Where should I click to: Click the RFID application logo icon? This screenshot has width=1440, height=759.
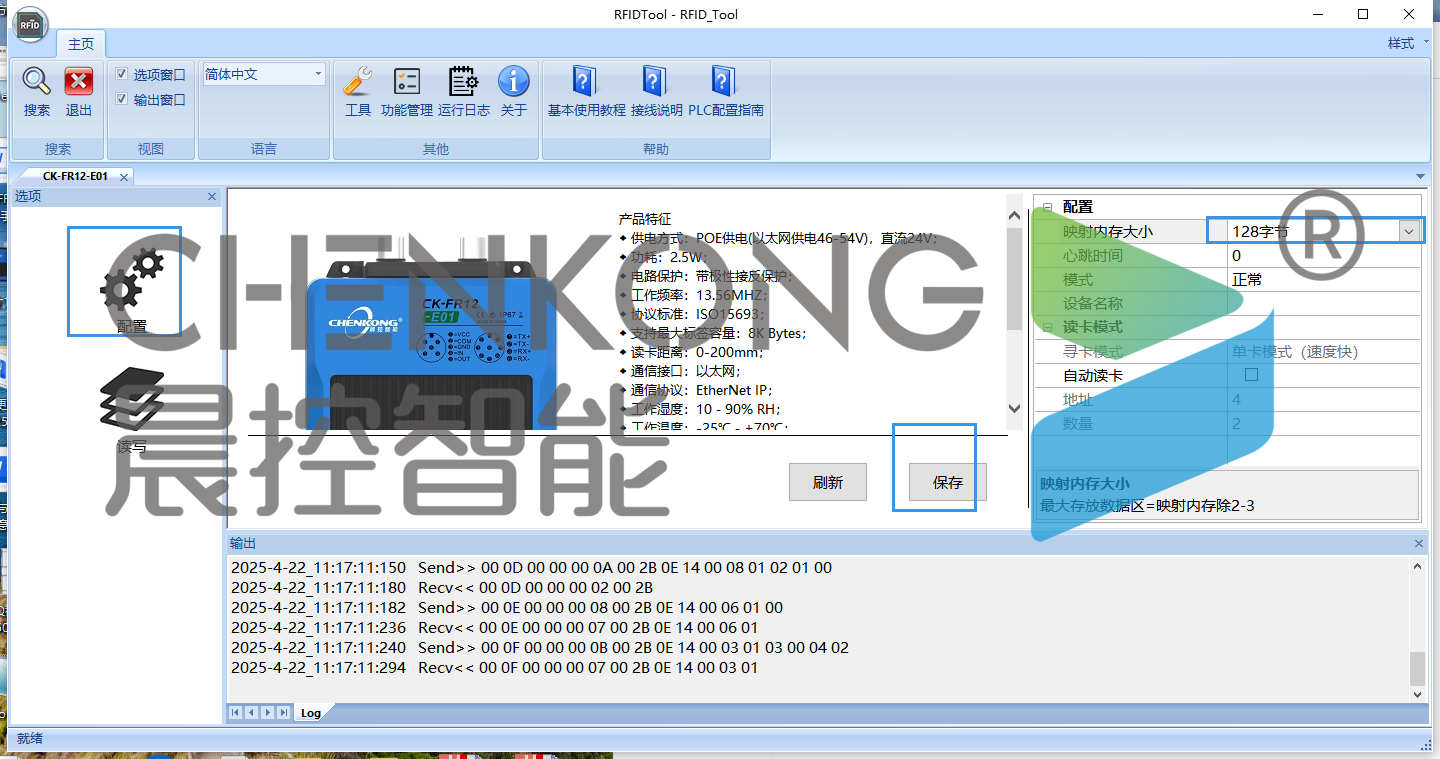pos(29,25)
